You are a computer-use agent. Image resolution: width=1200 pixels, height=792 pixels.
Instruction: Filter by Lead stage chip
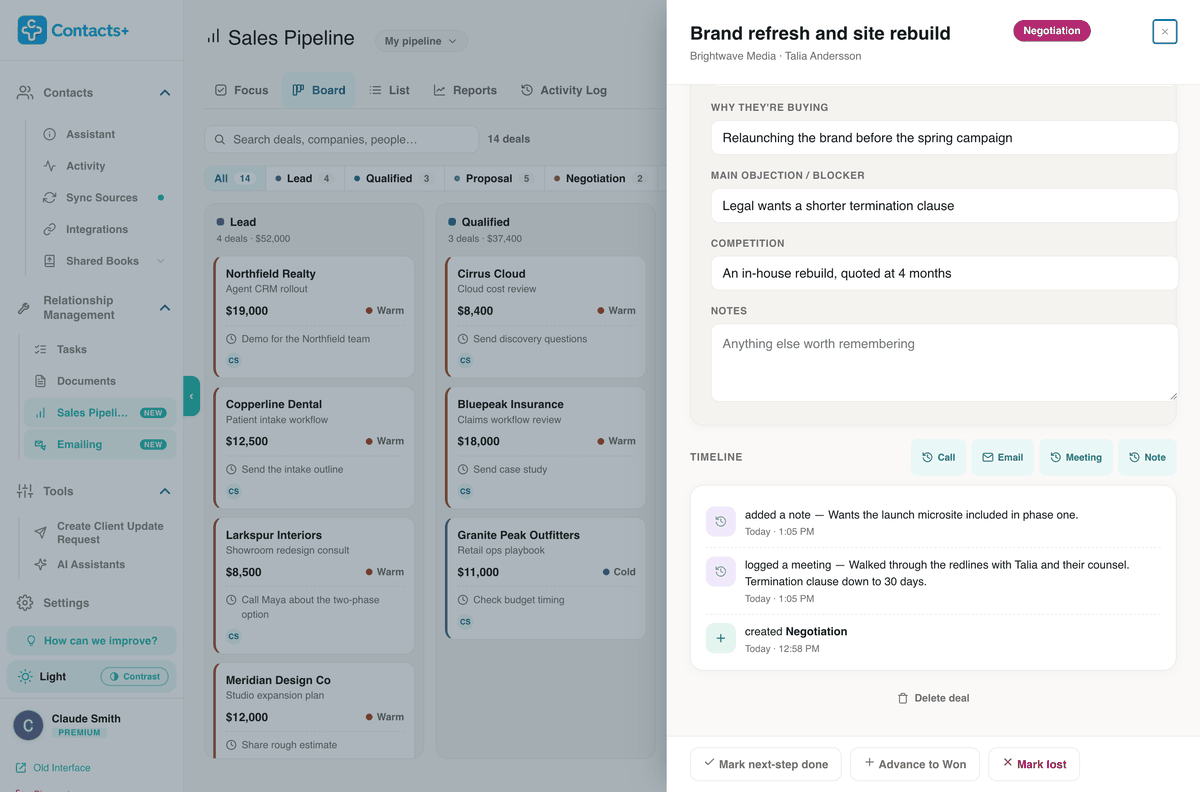tap(303, 178)
